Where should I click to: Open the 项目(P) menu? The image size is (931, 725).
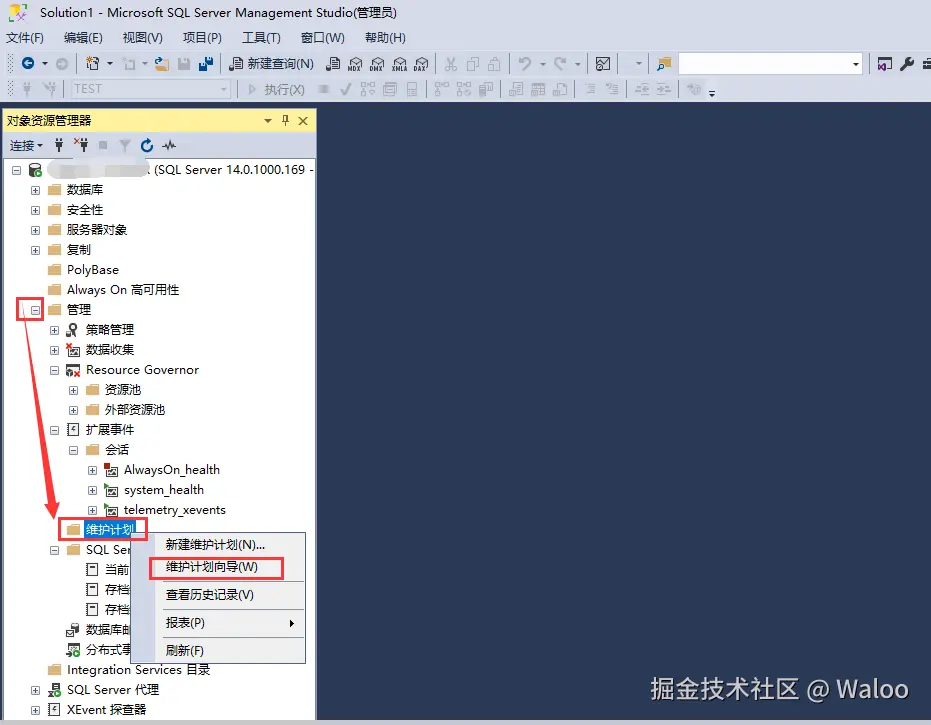(202, 38)
